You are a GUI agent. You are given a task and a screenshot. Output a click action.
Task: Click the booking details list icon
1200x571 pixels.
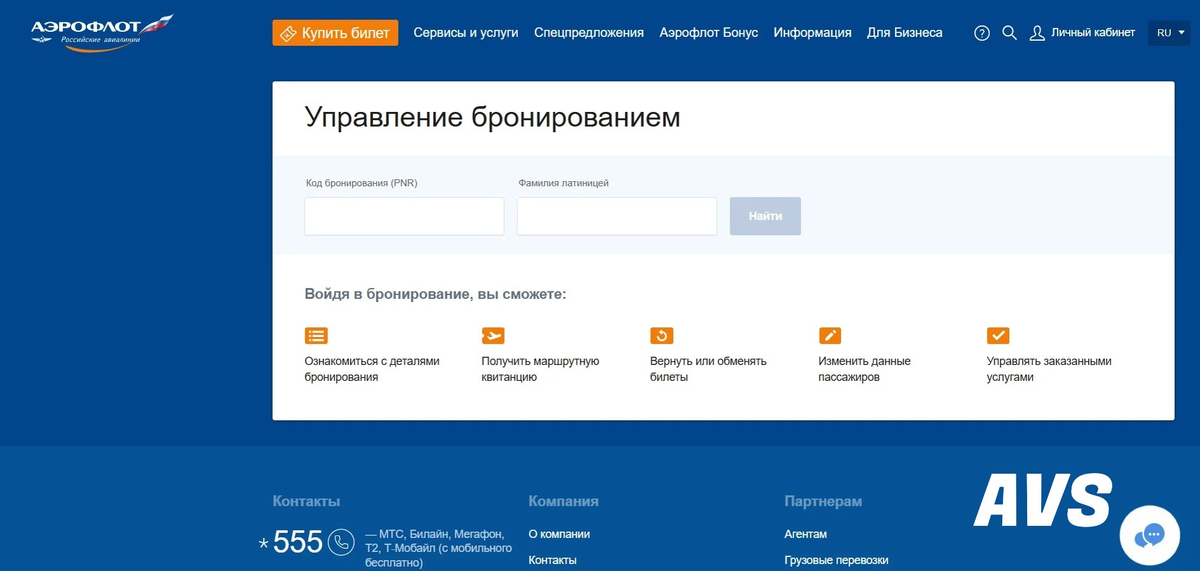point(316,336)
